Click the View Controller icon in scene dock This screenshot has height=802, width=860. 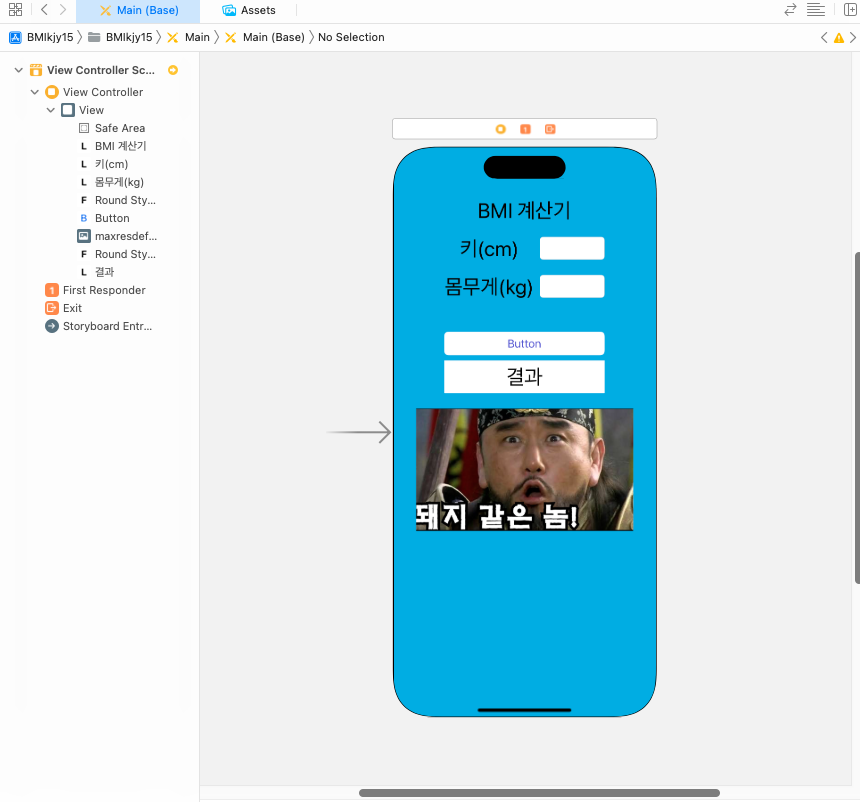(500, 129)
